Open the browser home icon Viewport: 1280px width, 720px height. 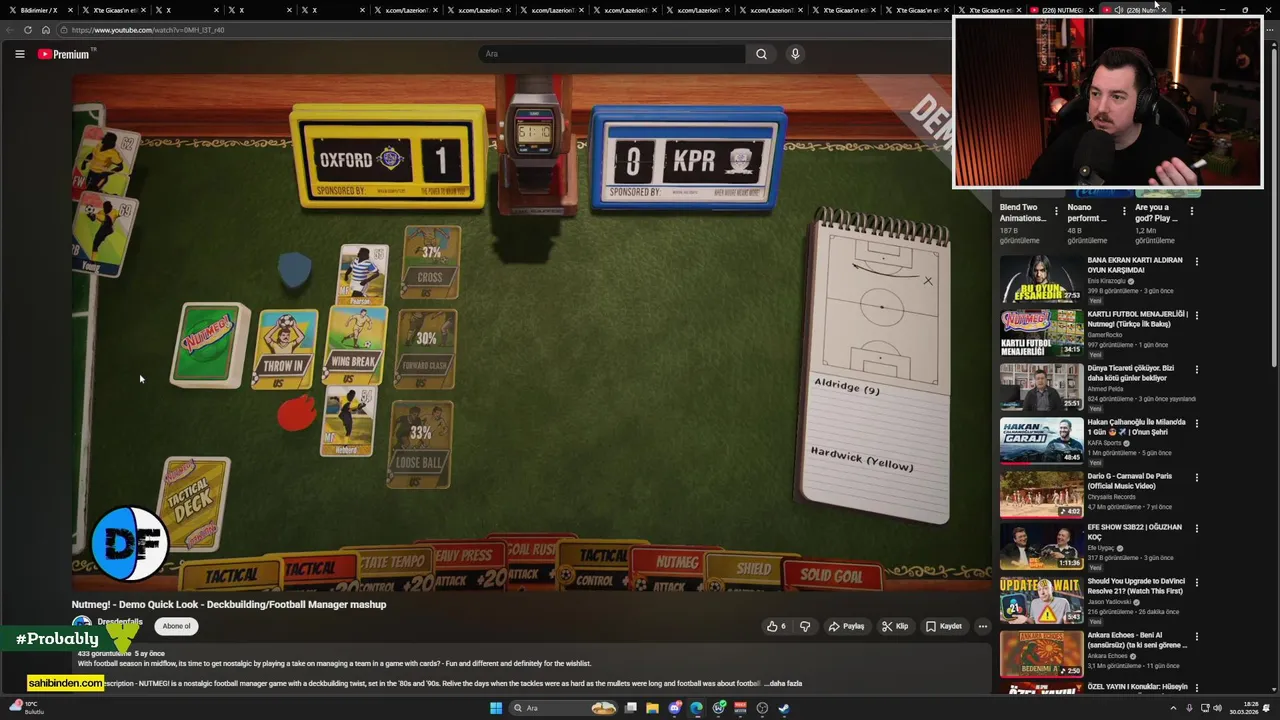[x=45, y=30]
